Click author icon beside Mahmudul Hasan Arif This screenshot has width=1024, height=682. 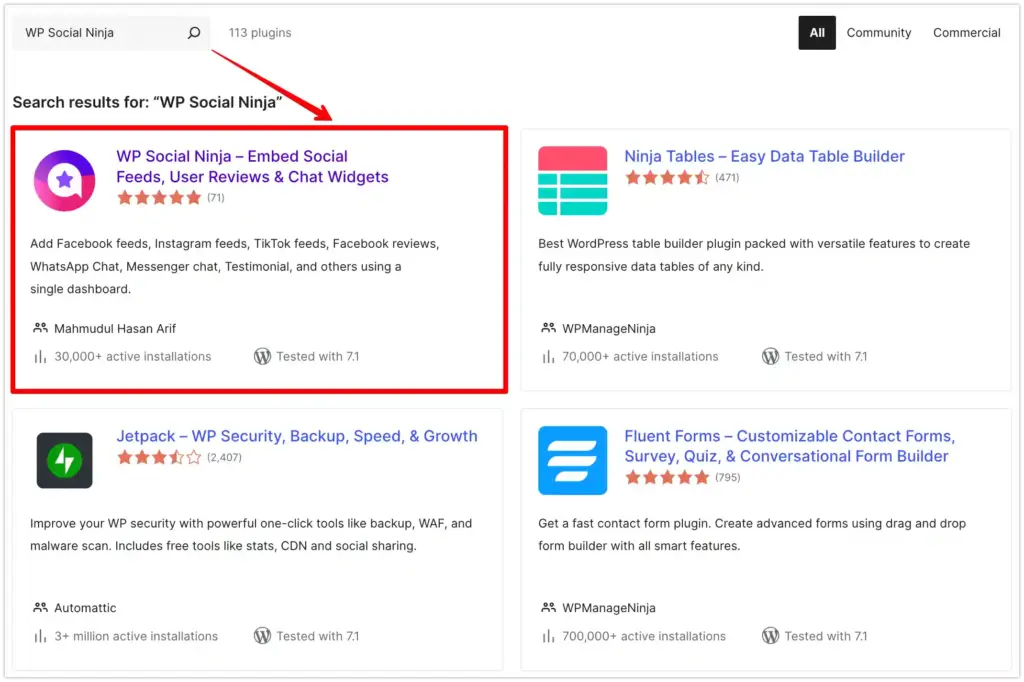click(x=40, y=328)
